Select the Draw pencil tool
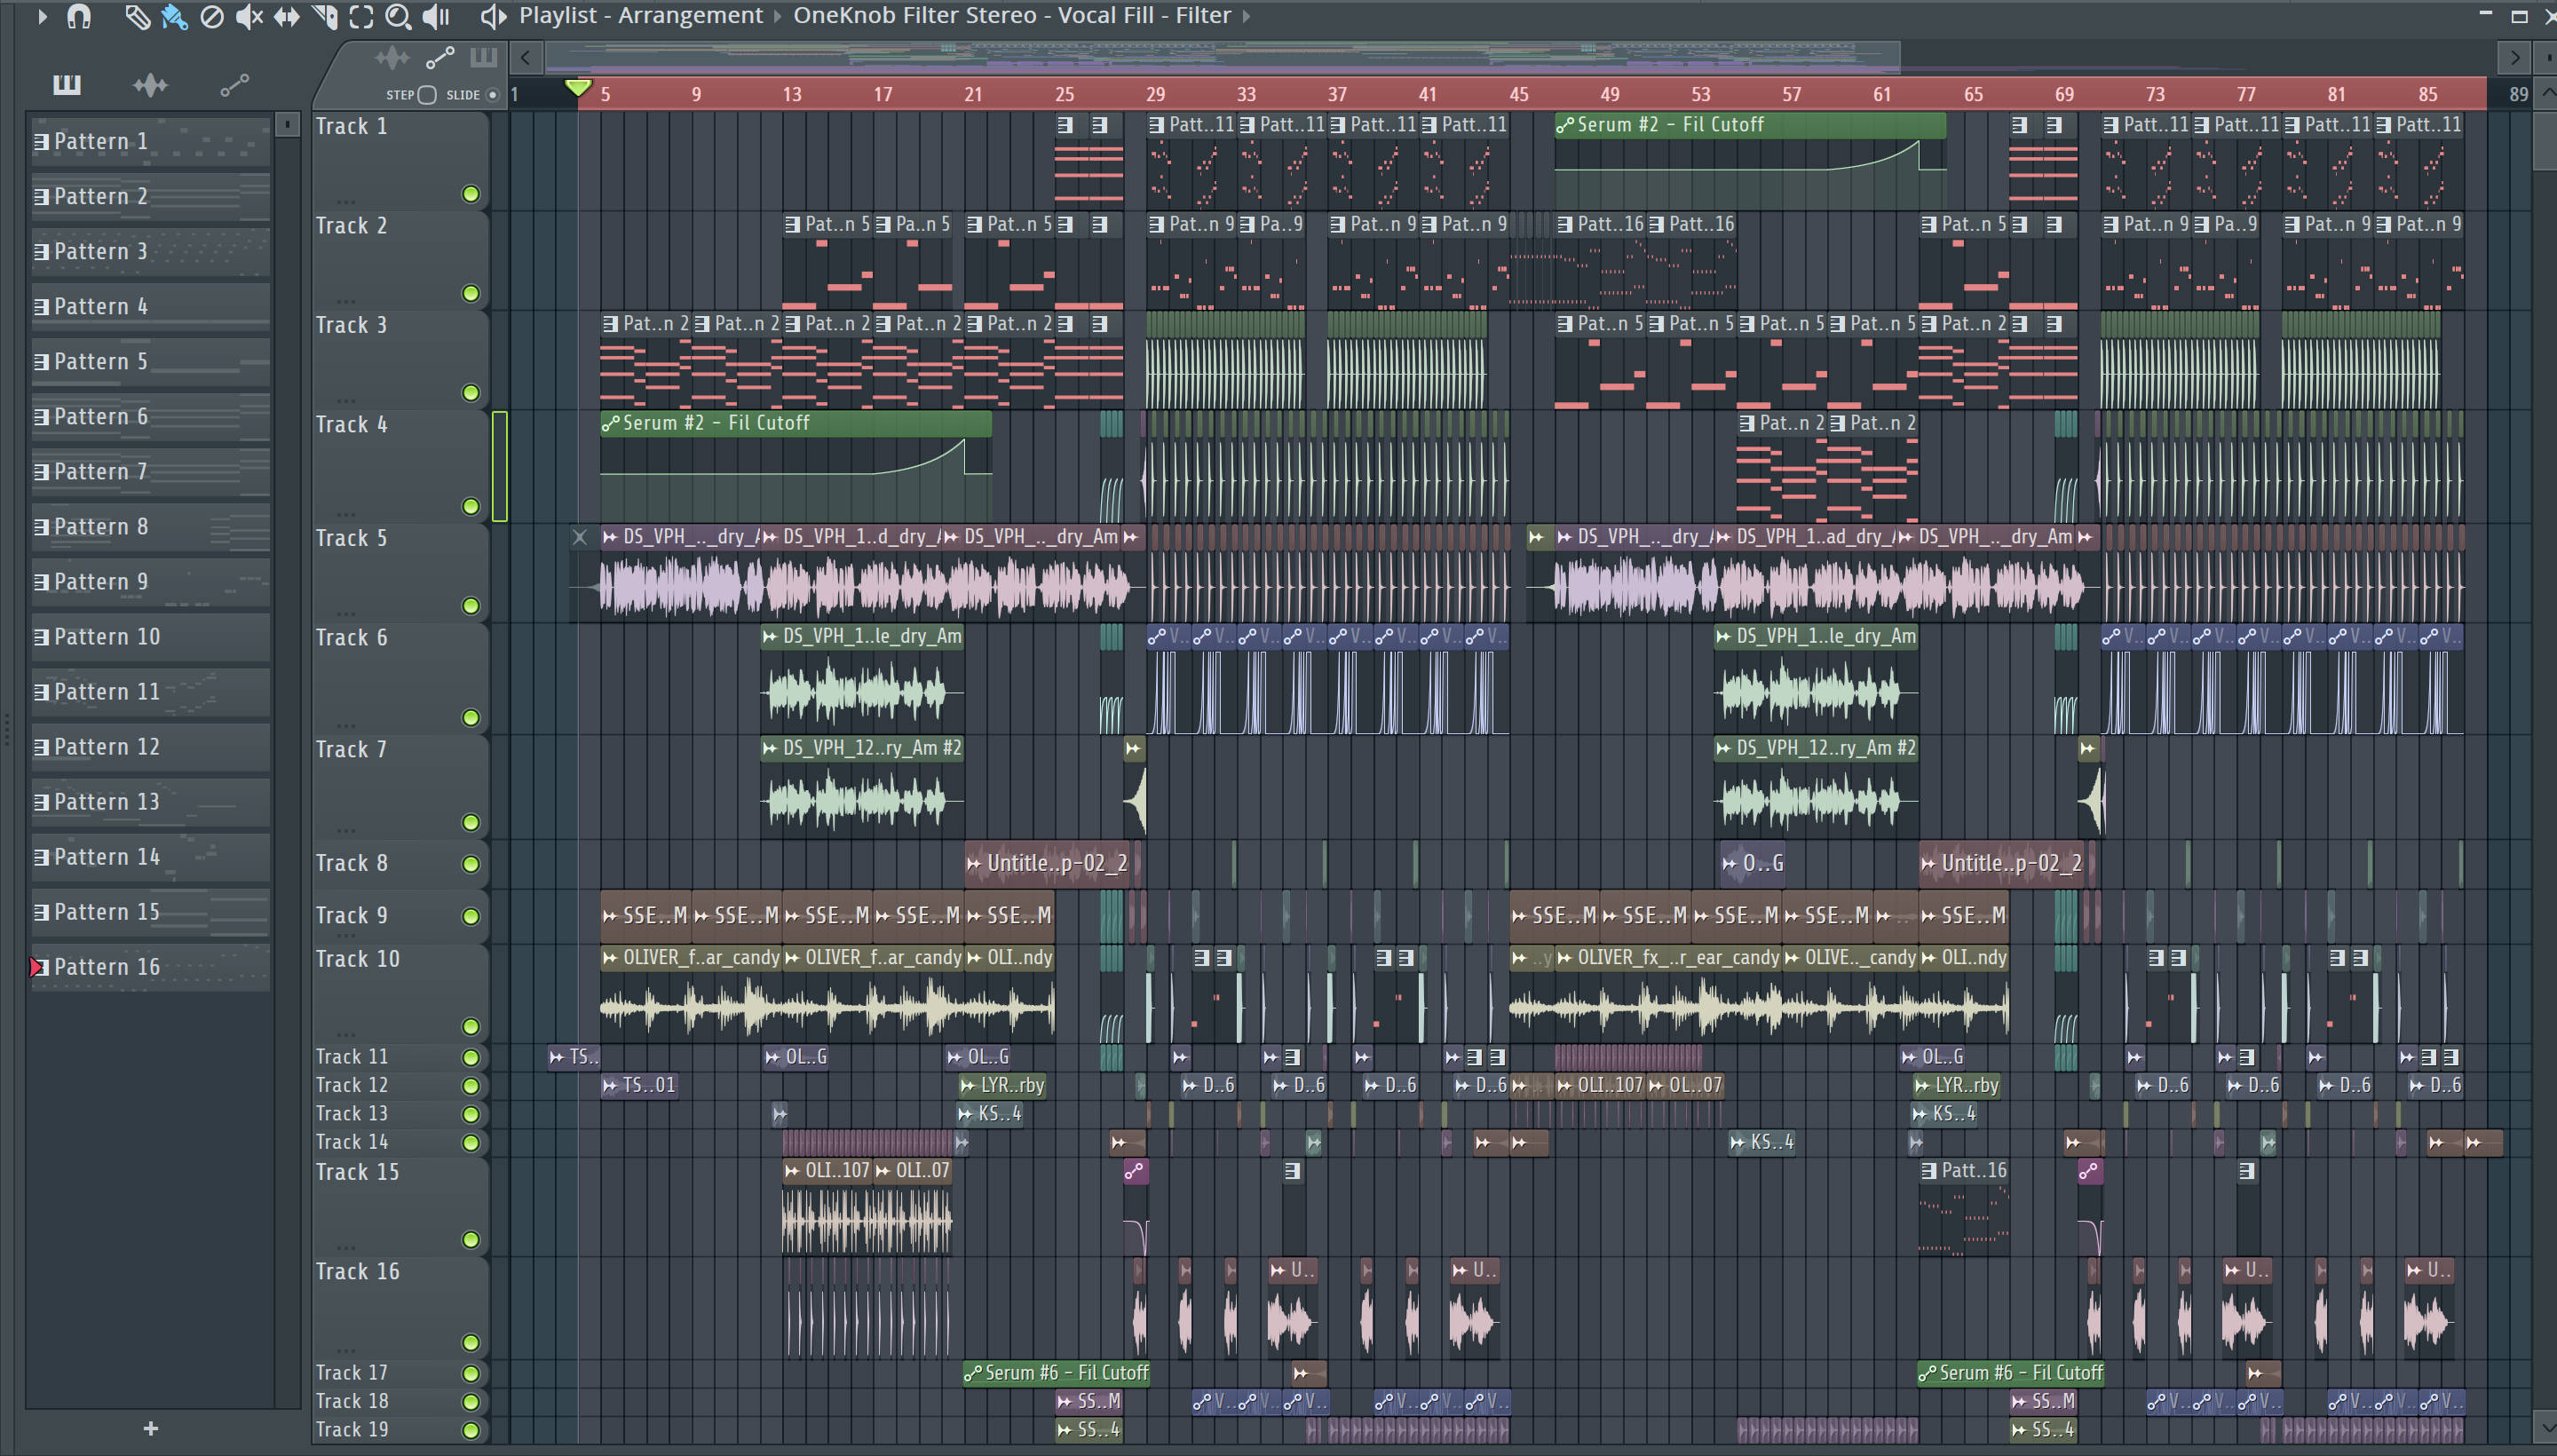The image size is (2557, 1456). pyautogui.click(x=137, y=16)
